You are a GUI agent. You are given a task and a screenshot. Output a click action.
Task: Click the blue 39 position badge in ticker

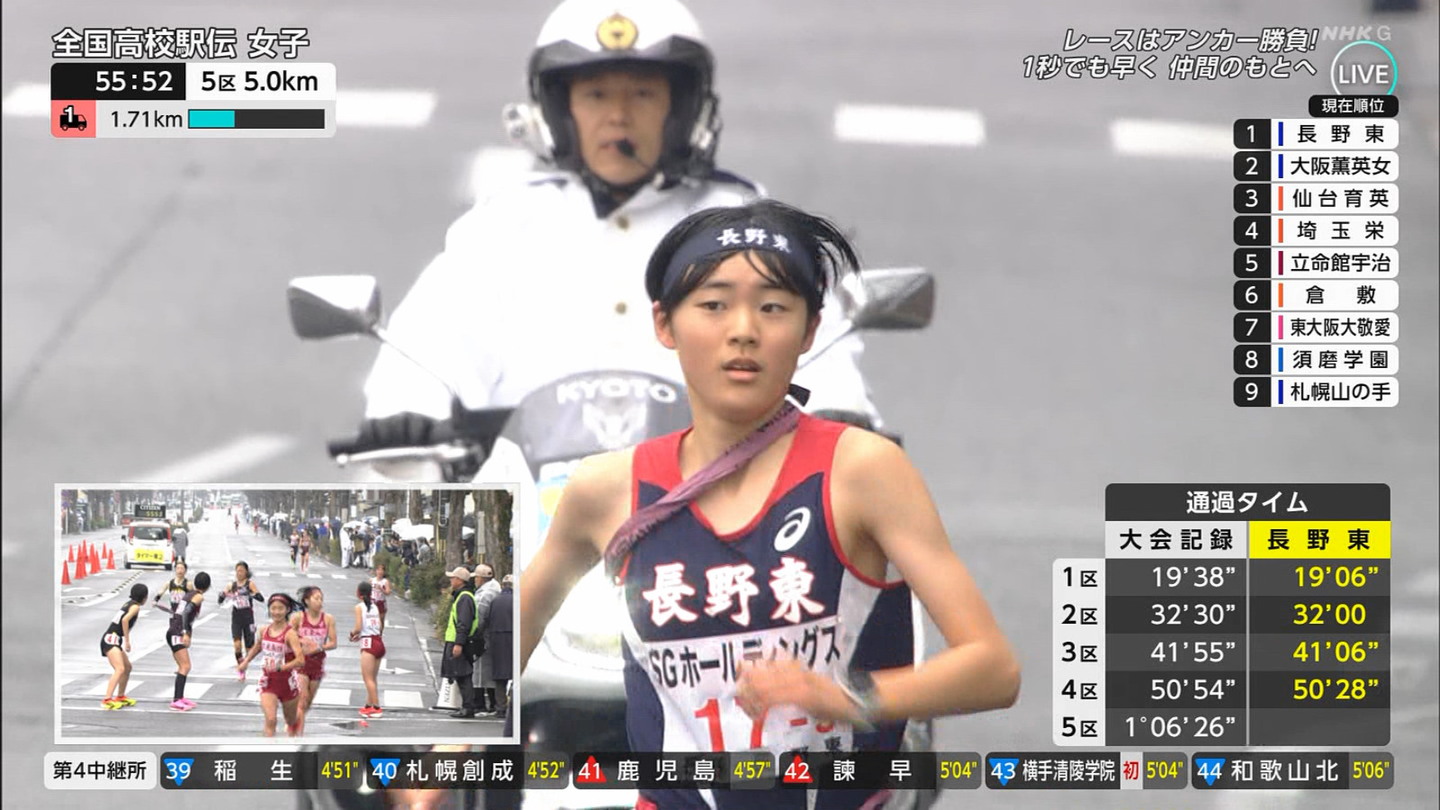(178, 771)
